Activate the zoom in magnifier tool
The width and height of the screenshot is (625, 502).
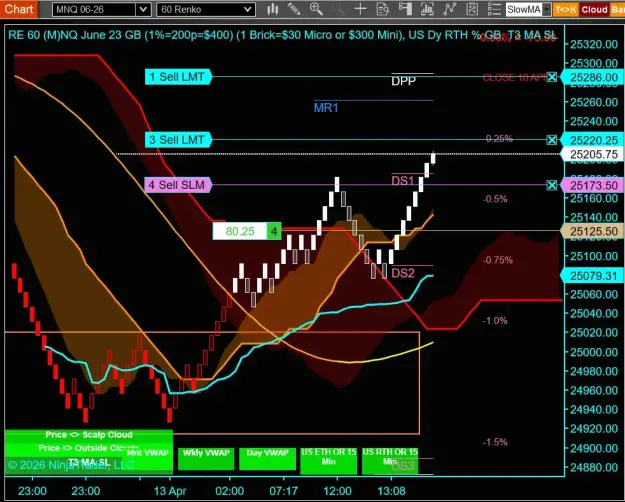pos(316,9)
